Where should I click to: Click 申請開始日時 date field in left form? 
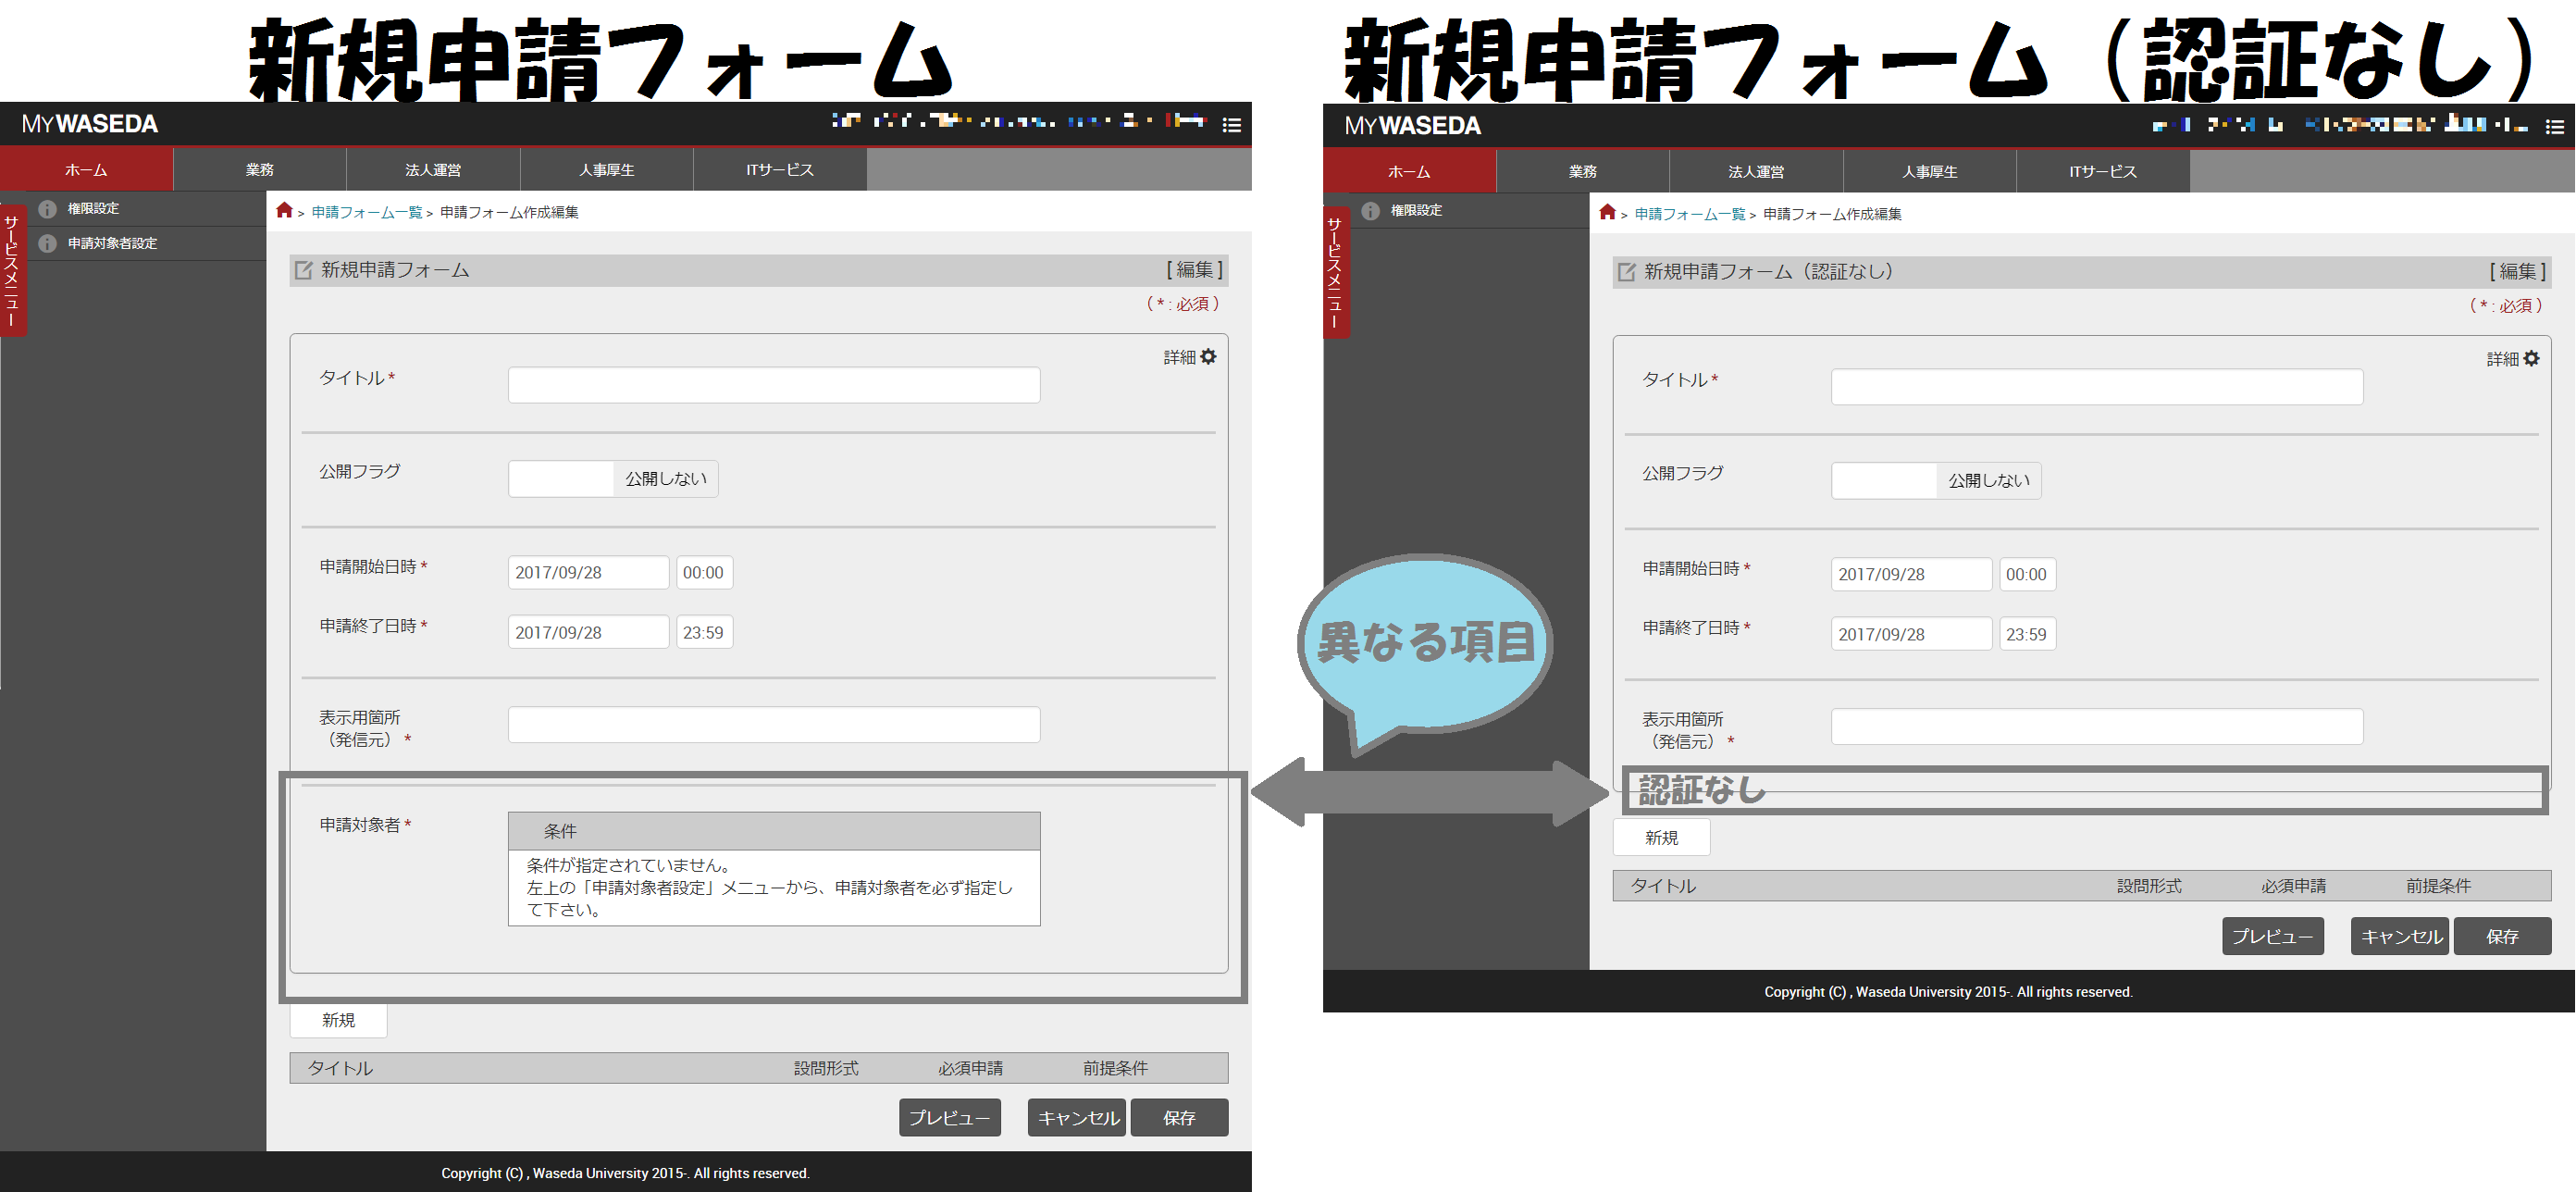pyautogui.click(x=588, y=573)
